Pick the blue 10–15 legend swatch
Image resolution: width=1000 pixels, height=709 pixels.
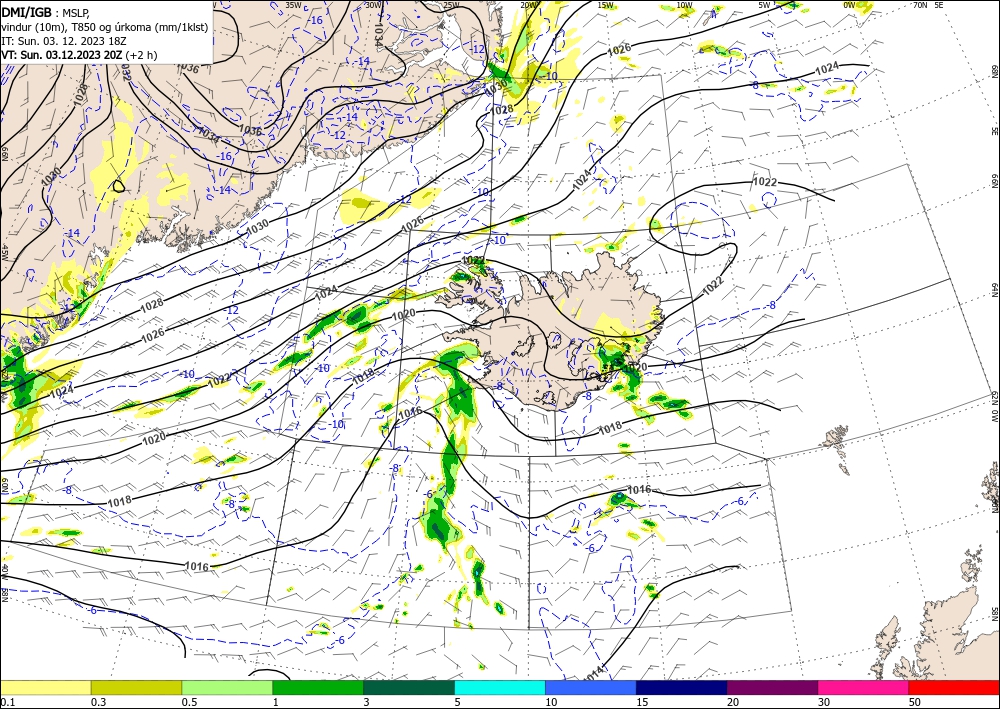591,687
